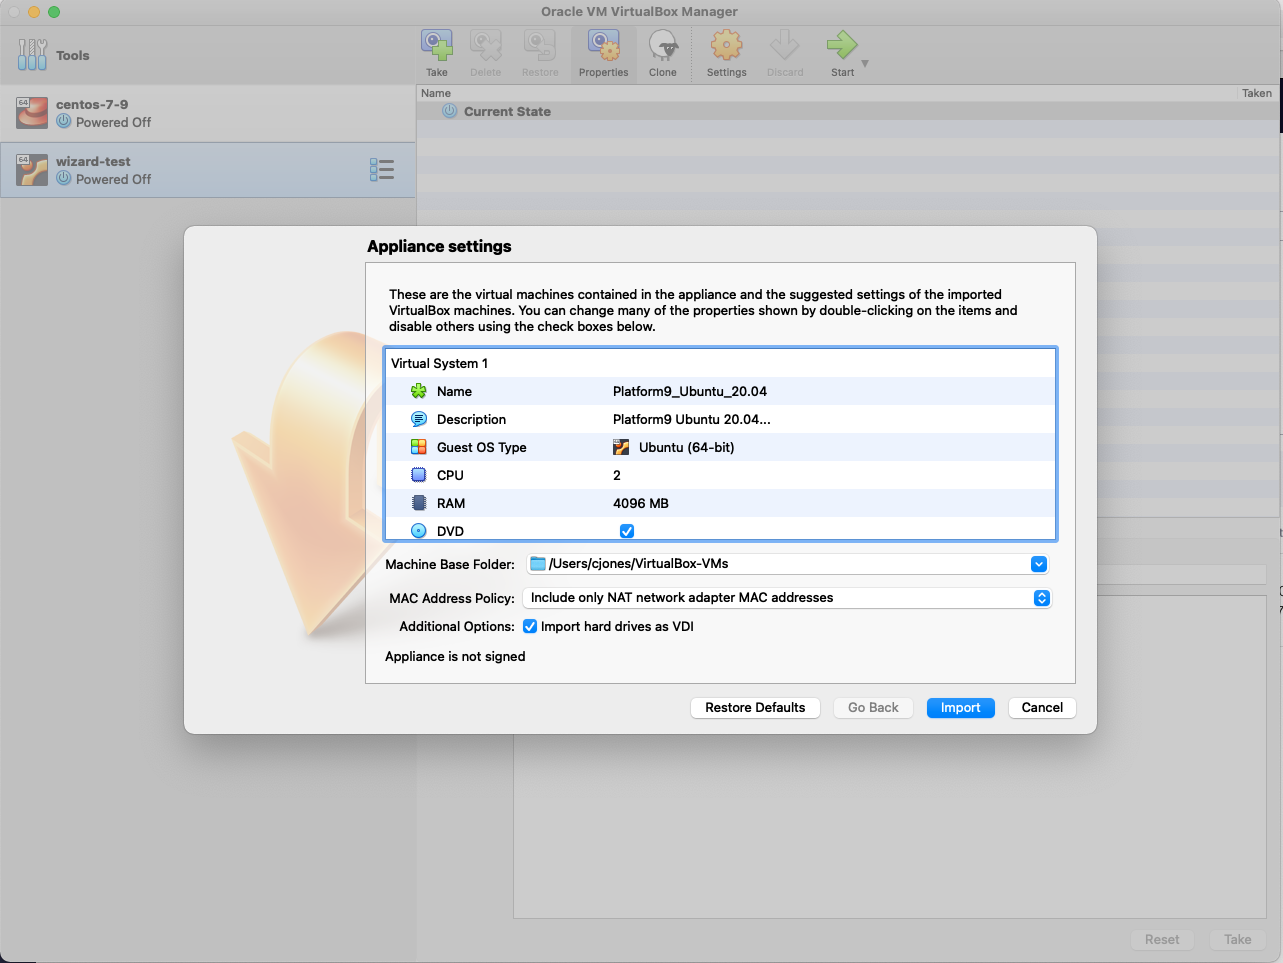This screenshot has width=1283, height=963.
Task: Click the Clone sheep icon
Action: (662, 46)
